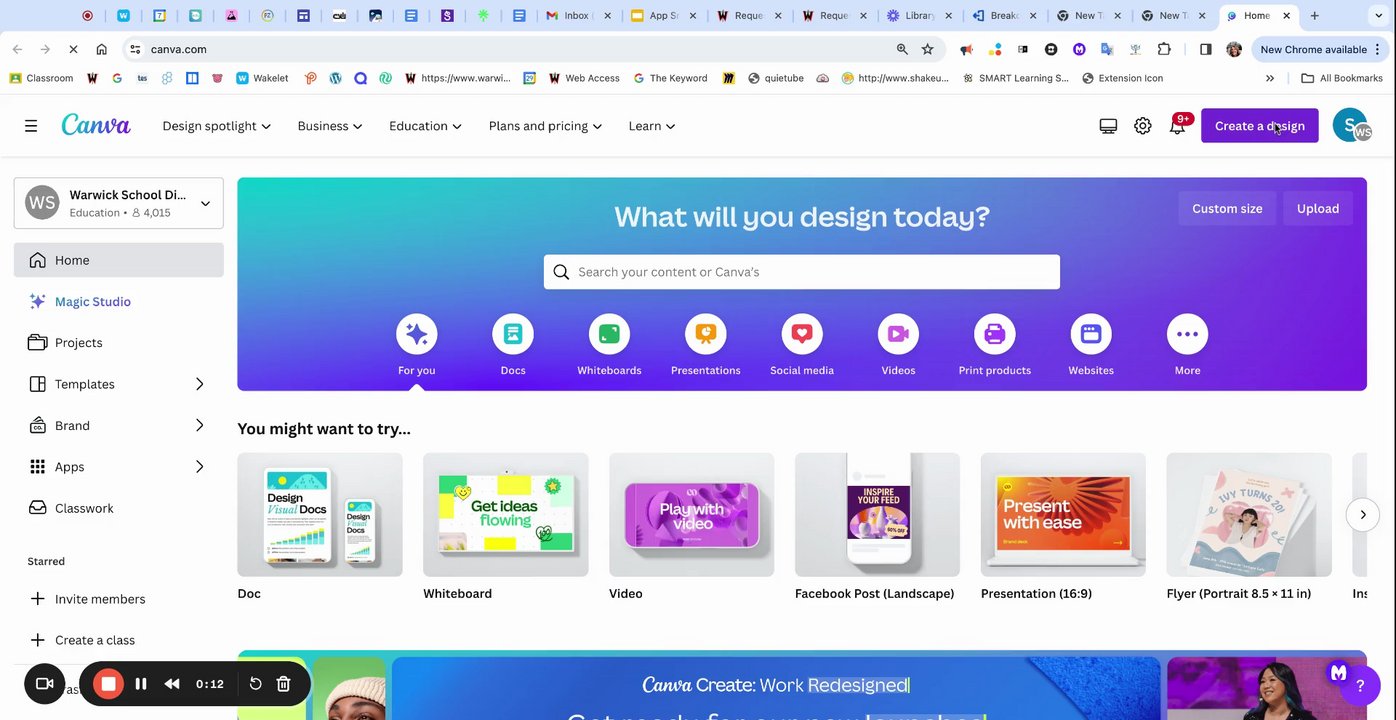Click the Create a design button

click(1260, 126)
